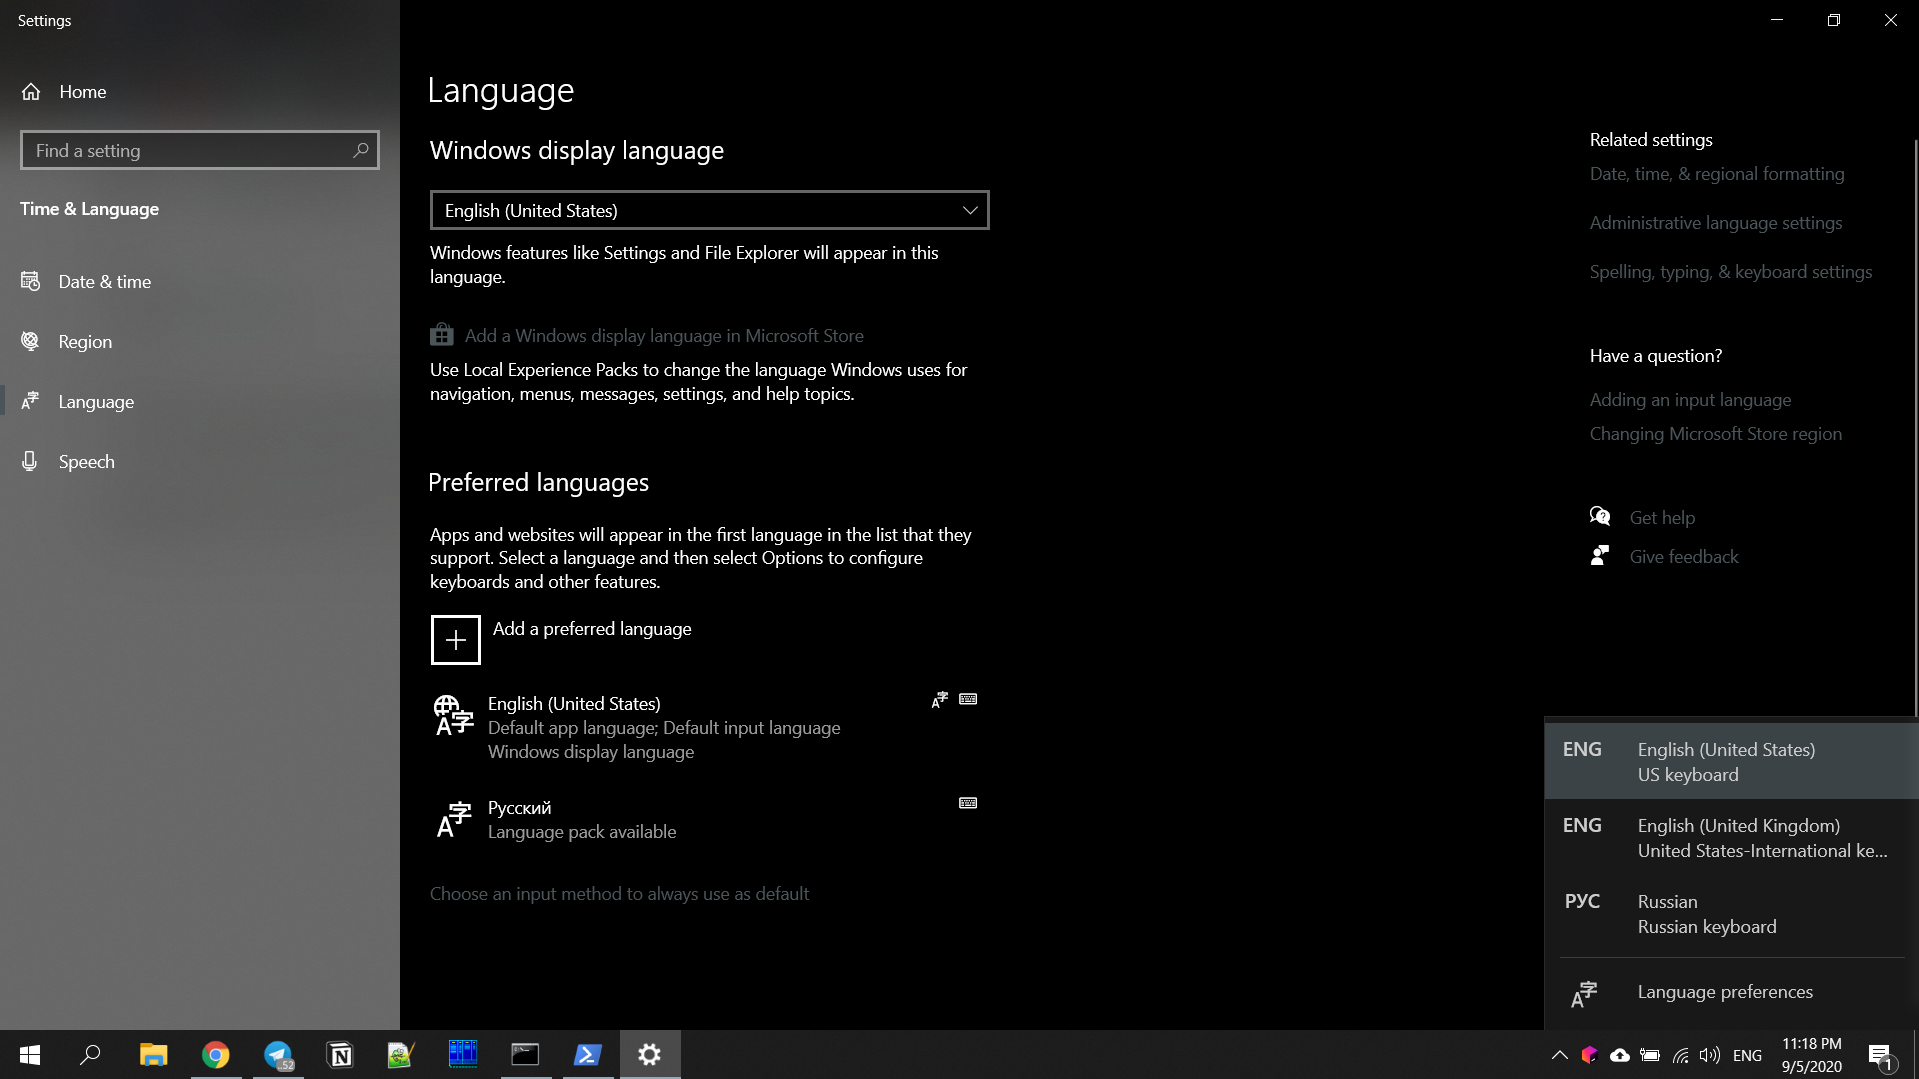The image size is (1919, 1079).
Task: Open Telegram from the taskbar
Action: (277, 1055)
